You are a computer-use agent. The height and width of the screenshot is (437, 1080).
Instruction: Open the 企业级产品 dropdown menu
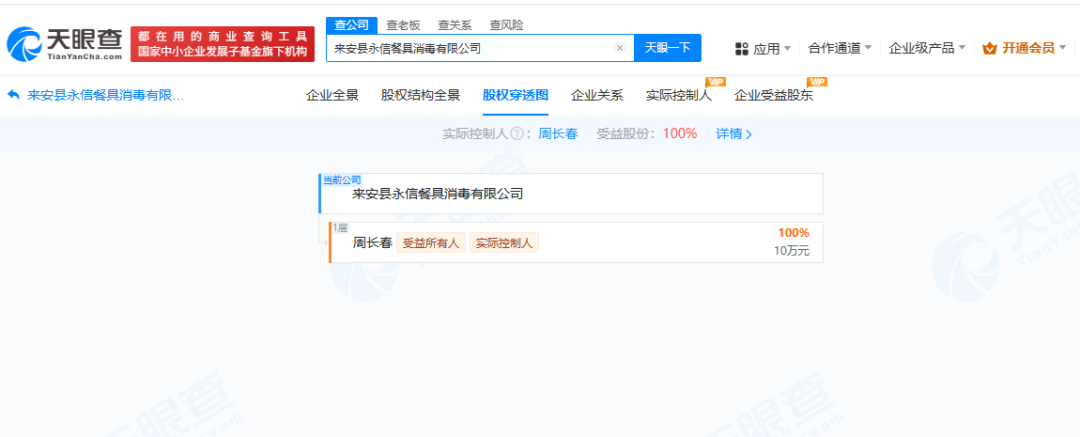click(927, 48)
